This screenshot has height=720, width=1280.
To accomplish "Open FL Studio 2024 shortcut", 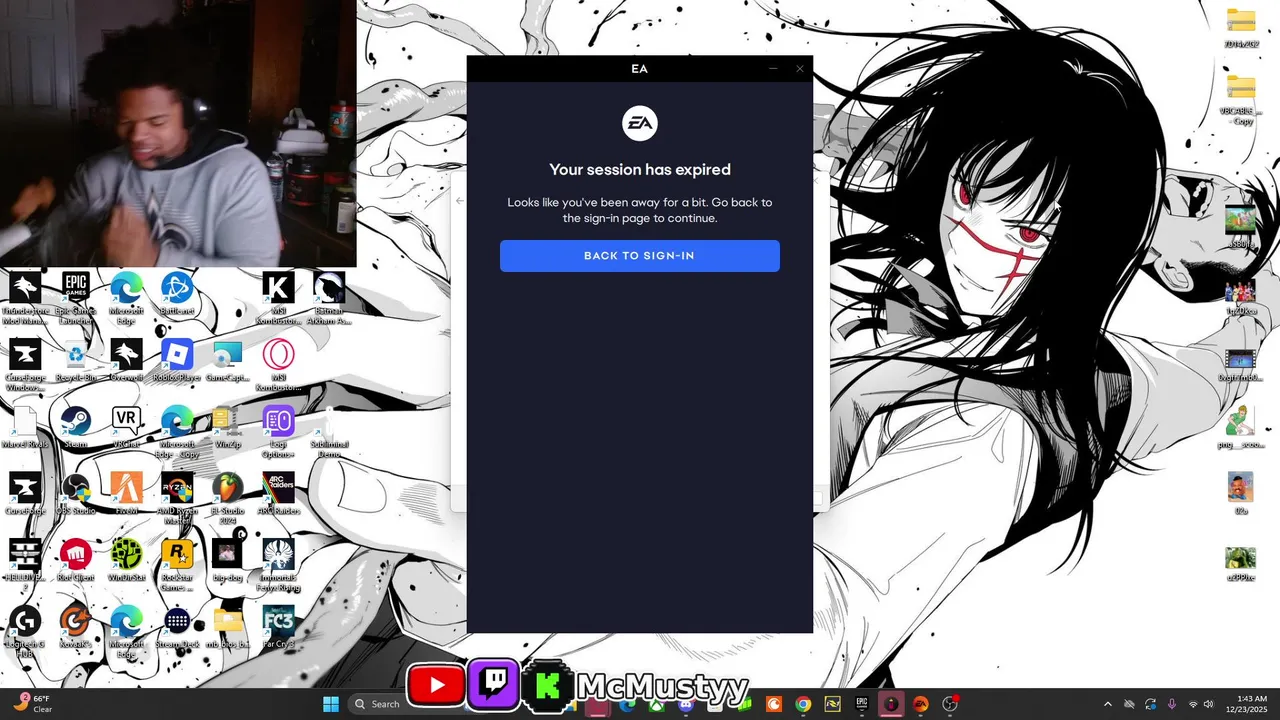I will coord(227,499).
